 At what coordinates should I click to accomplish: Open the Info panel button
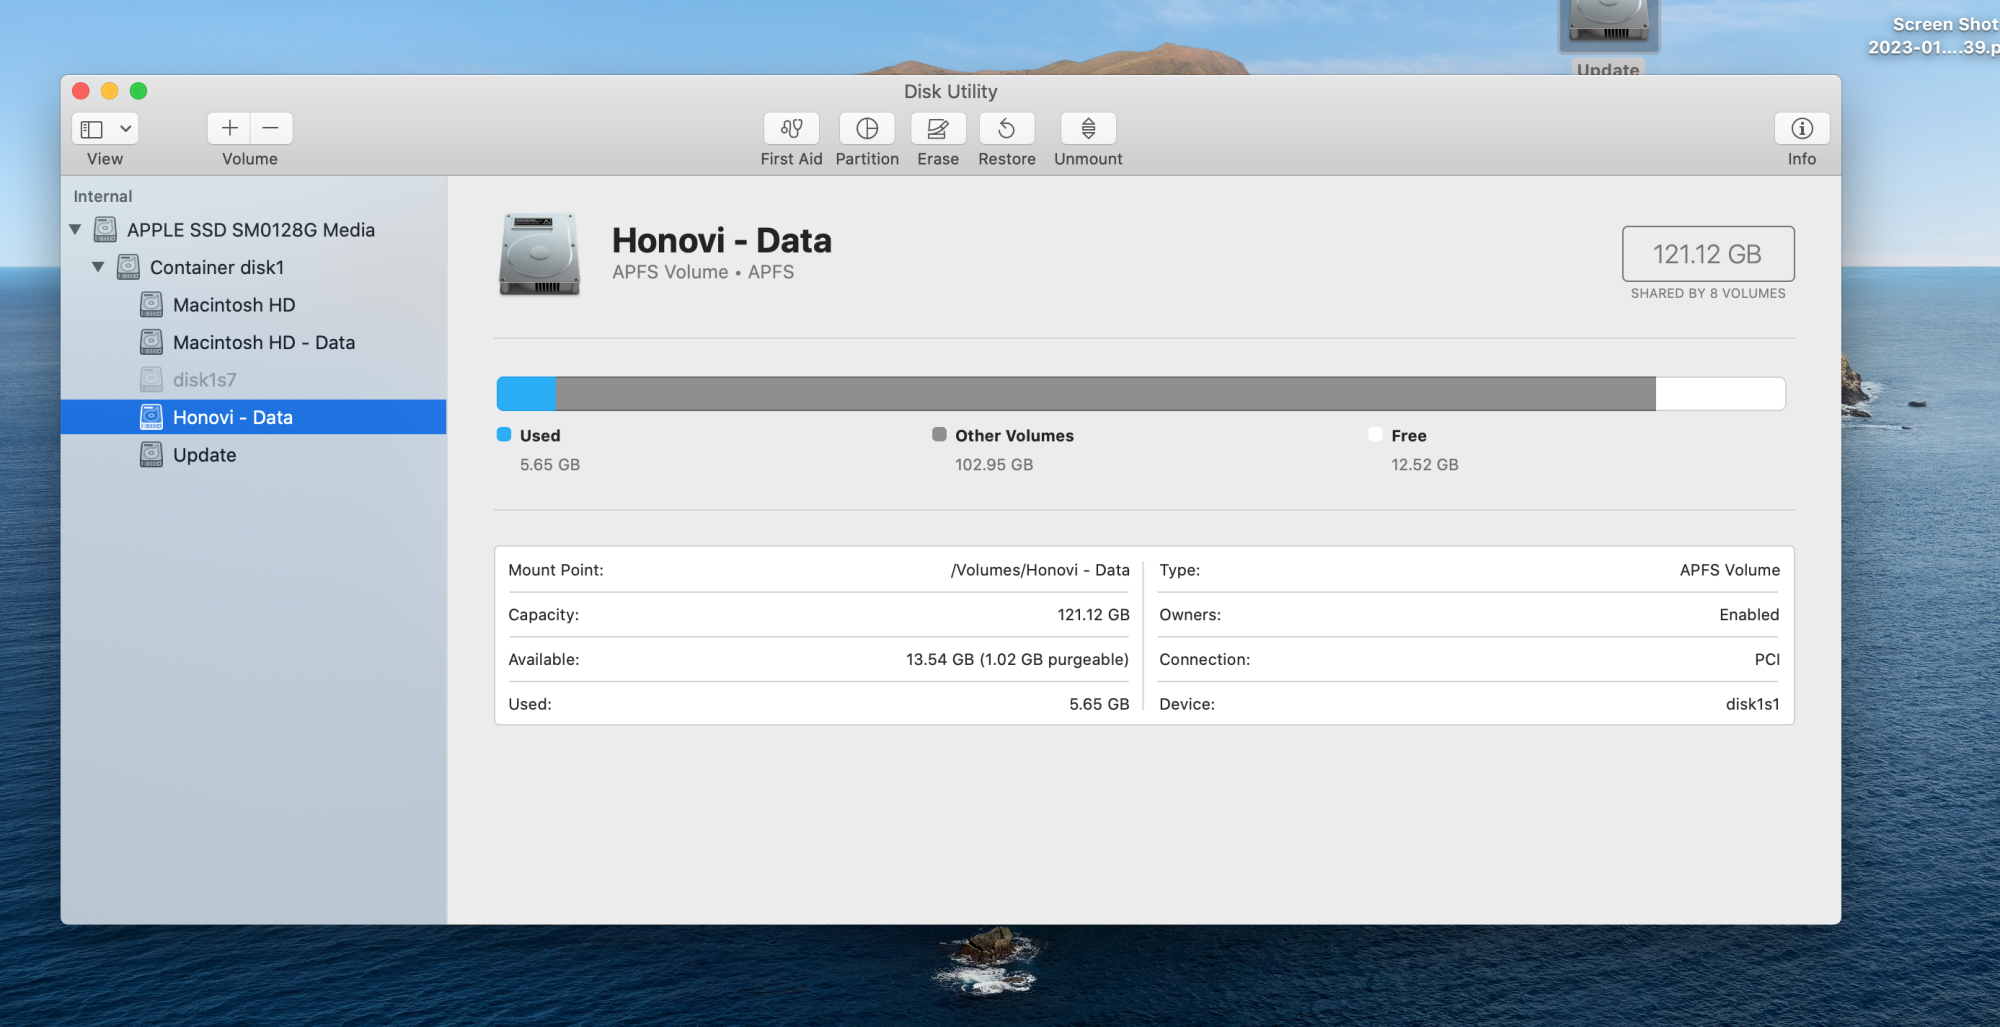coord(1802,128)
